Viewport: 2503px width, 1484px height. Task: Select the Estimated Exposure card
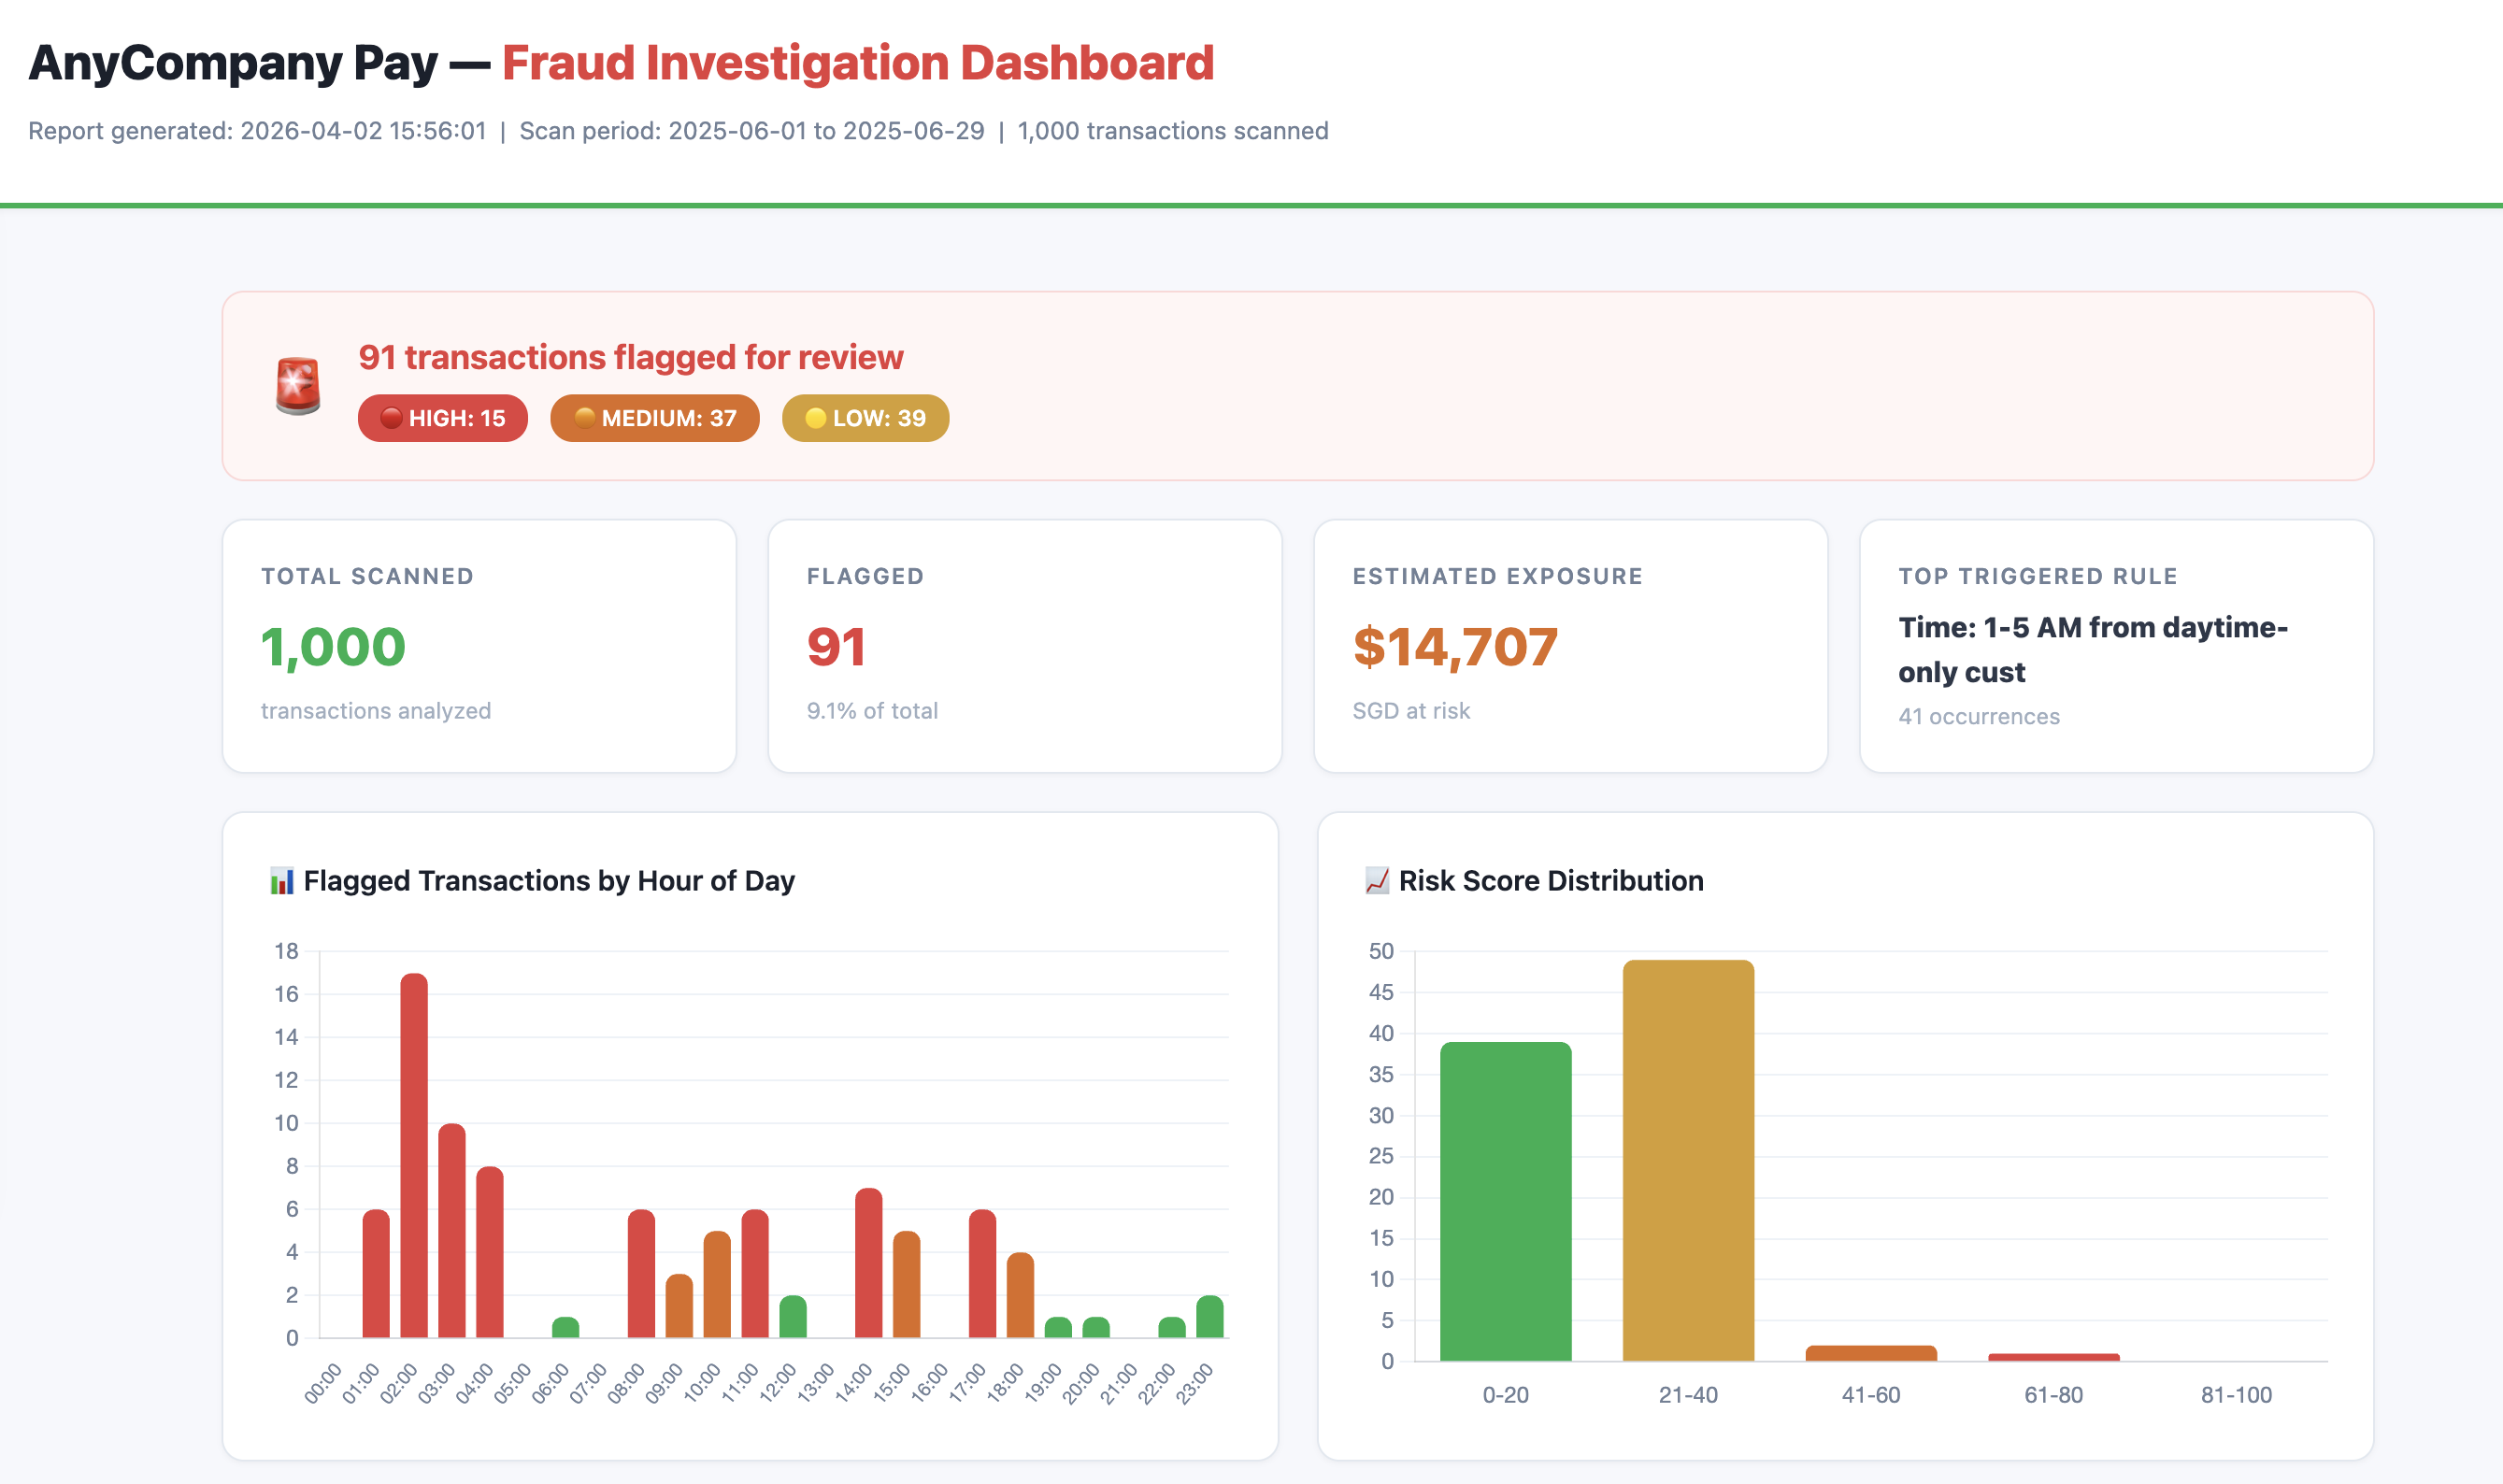click(1570, 644)
